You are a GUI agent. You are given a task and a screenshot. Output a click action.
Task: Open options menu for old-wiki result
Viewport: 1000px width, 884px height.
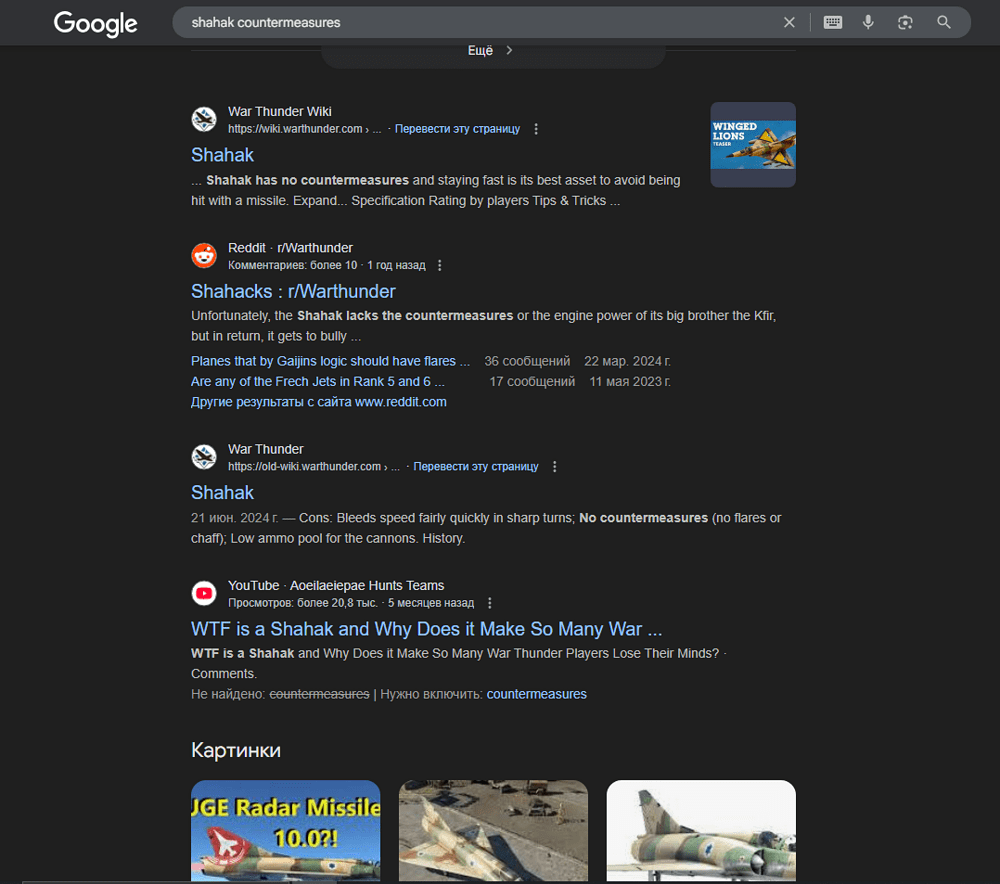(x=554, y=466)
